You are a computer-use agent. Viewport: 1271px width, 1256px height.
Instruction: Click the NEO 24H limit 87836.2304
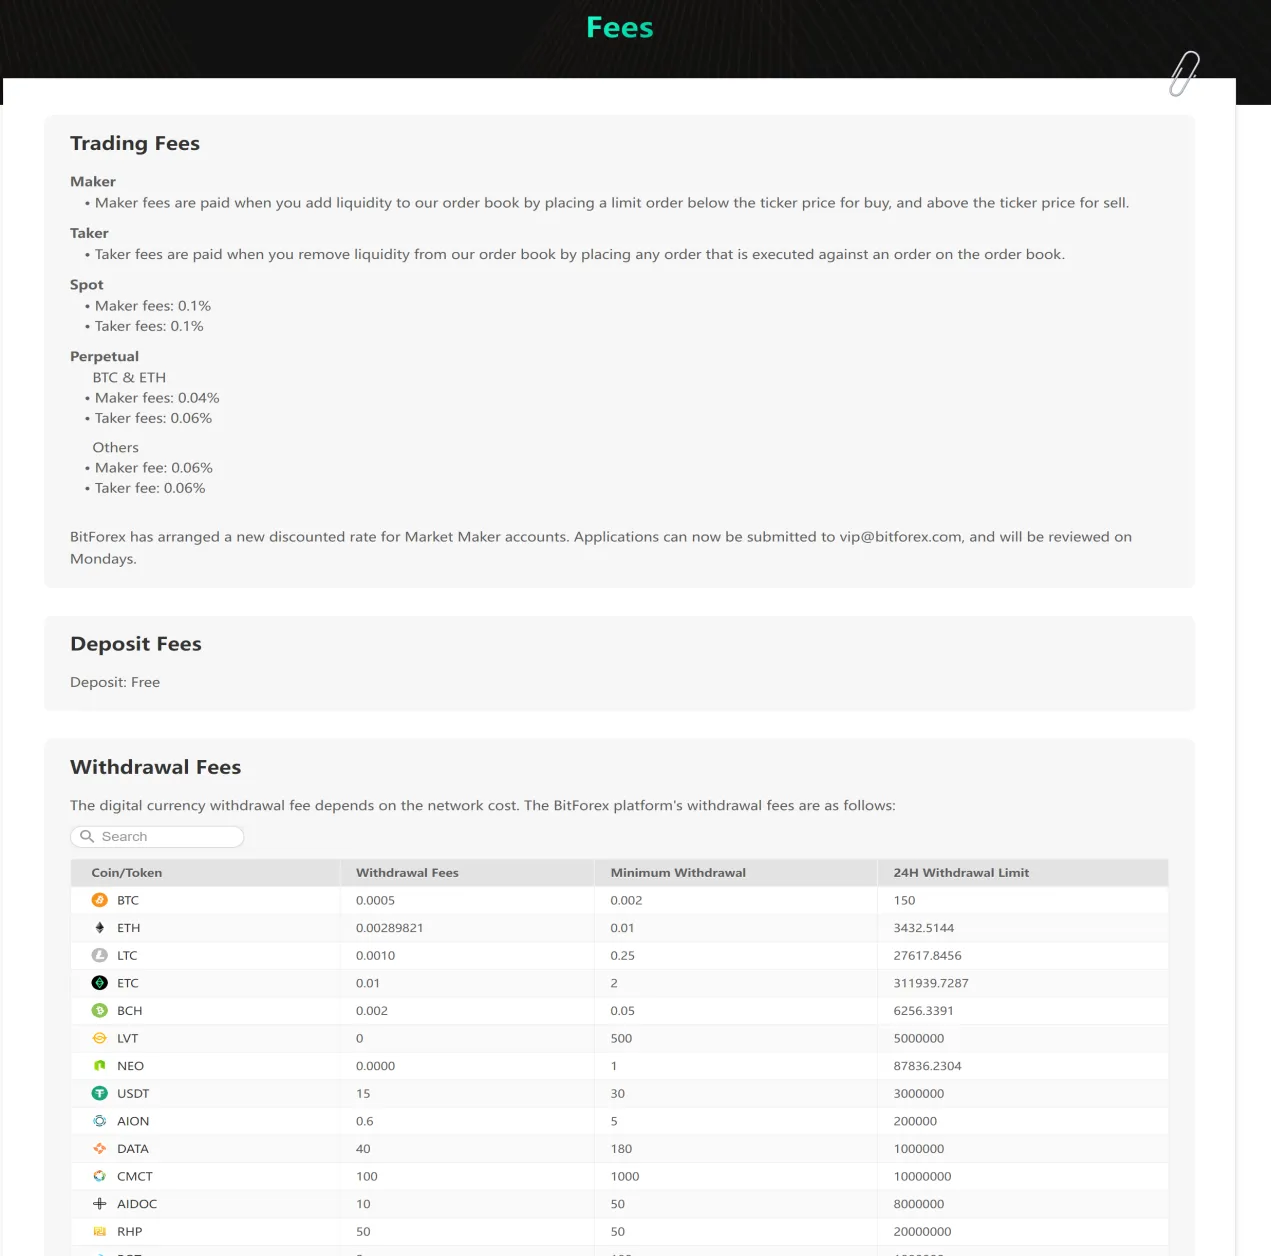coord(928,1066)
